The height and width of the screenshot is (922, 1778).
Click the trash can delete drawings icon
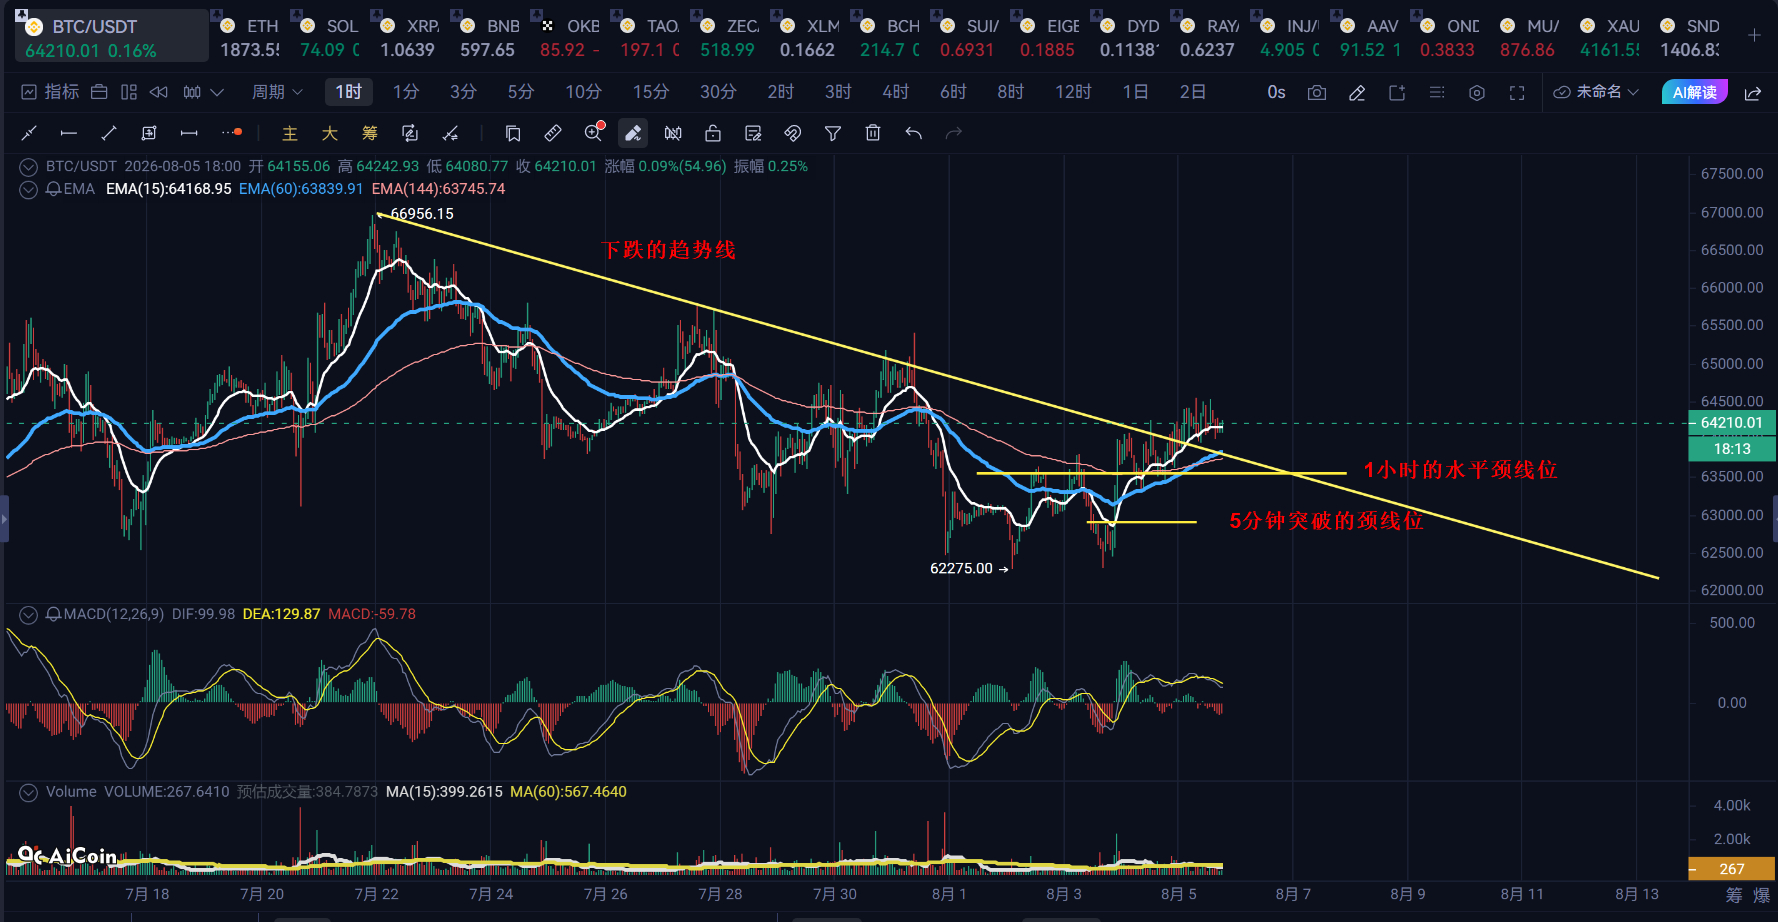coord(873,133)
